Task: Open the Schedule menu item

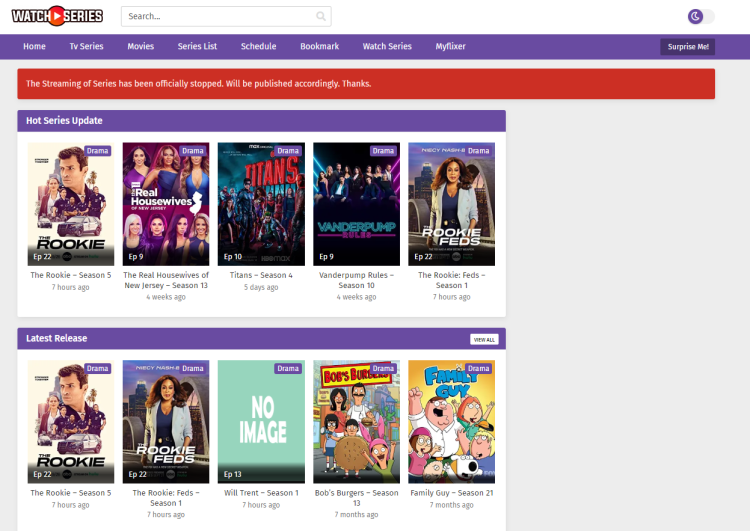Action: (258, 47)
